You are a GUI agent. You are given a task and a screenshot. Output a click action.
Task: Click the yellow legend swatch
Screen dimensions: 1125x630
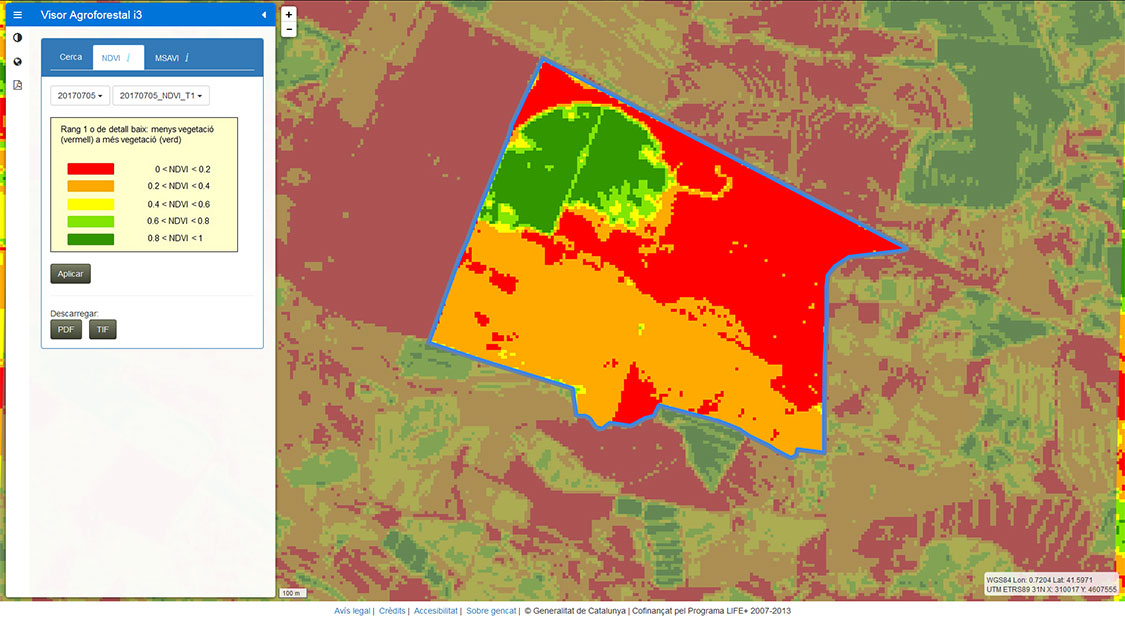(90, 204)
